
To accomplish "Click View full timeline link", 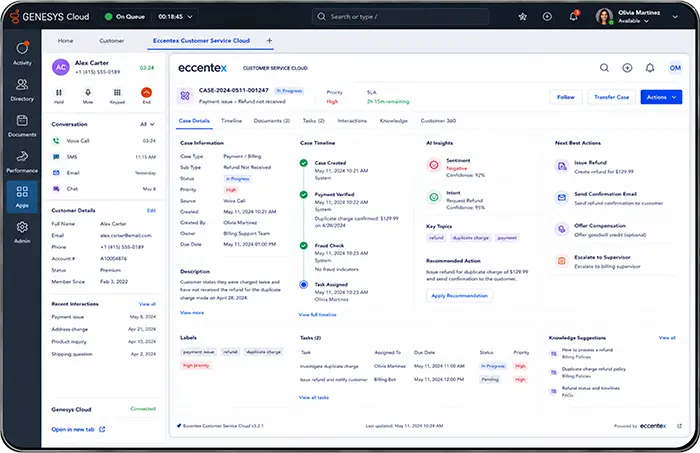I will [x=317, y=315].
